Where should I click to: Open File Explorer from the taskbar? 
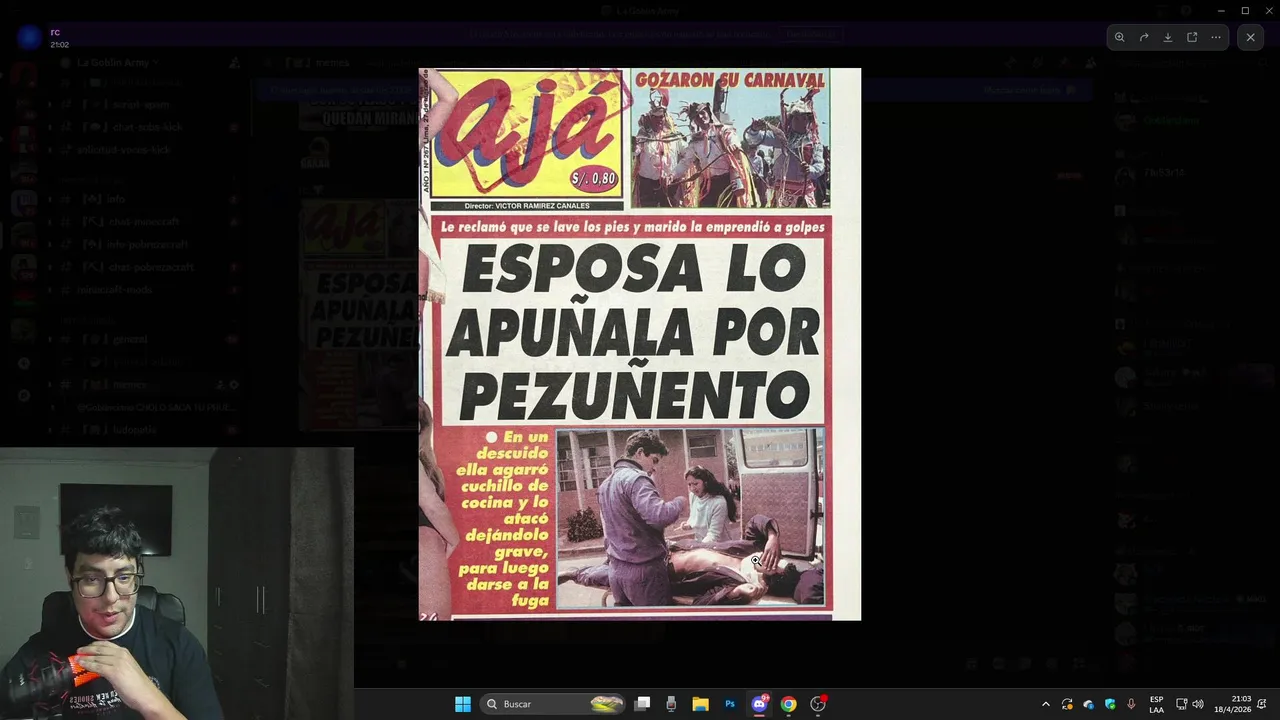click(700, 704)
